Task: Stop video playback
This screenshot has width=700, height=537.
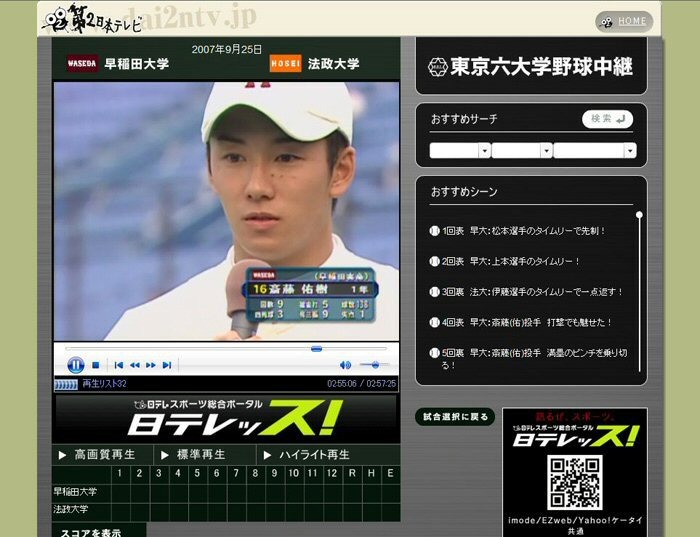Action: tap(96, 365)
